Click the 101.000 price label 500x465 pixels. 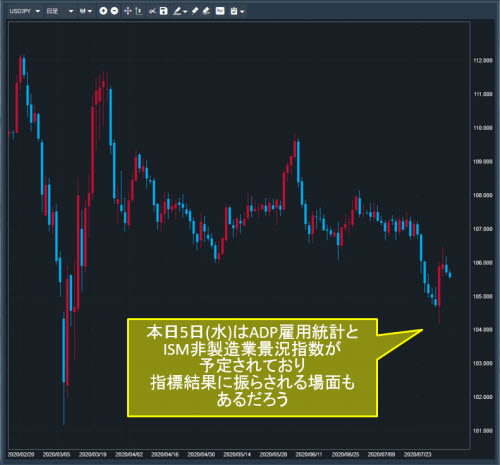[483, 431]
